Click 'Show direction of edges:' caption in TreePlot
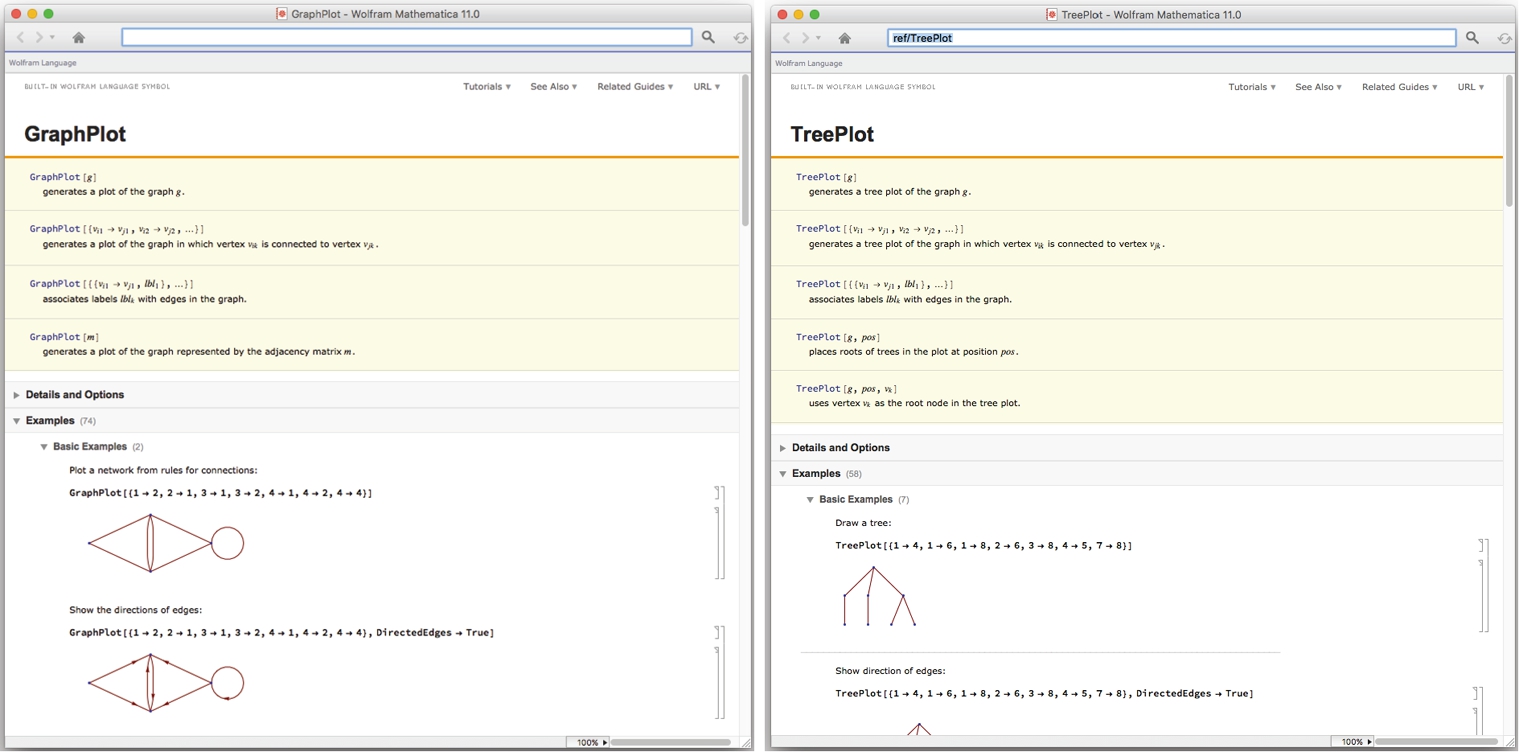 tap(890, 671)
